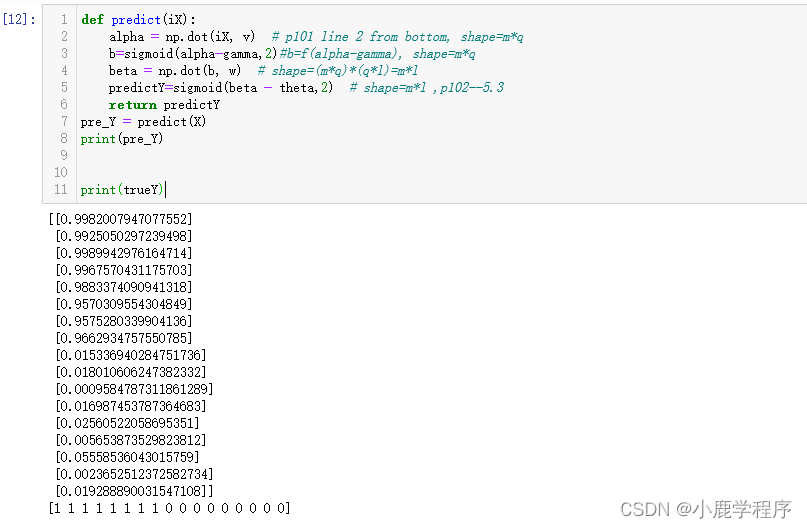Click output value 0.005653873529823812
This screenshot has width=807, height=528.
coord(130,440)
